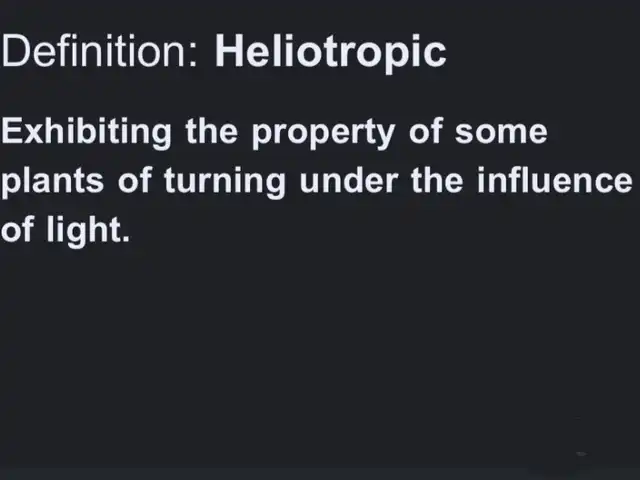Viewport: 640px width, 480px height.
Task: Click "of" right before "turning"
Action: [135, 180]
